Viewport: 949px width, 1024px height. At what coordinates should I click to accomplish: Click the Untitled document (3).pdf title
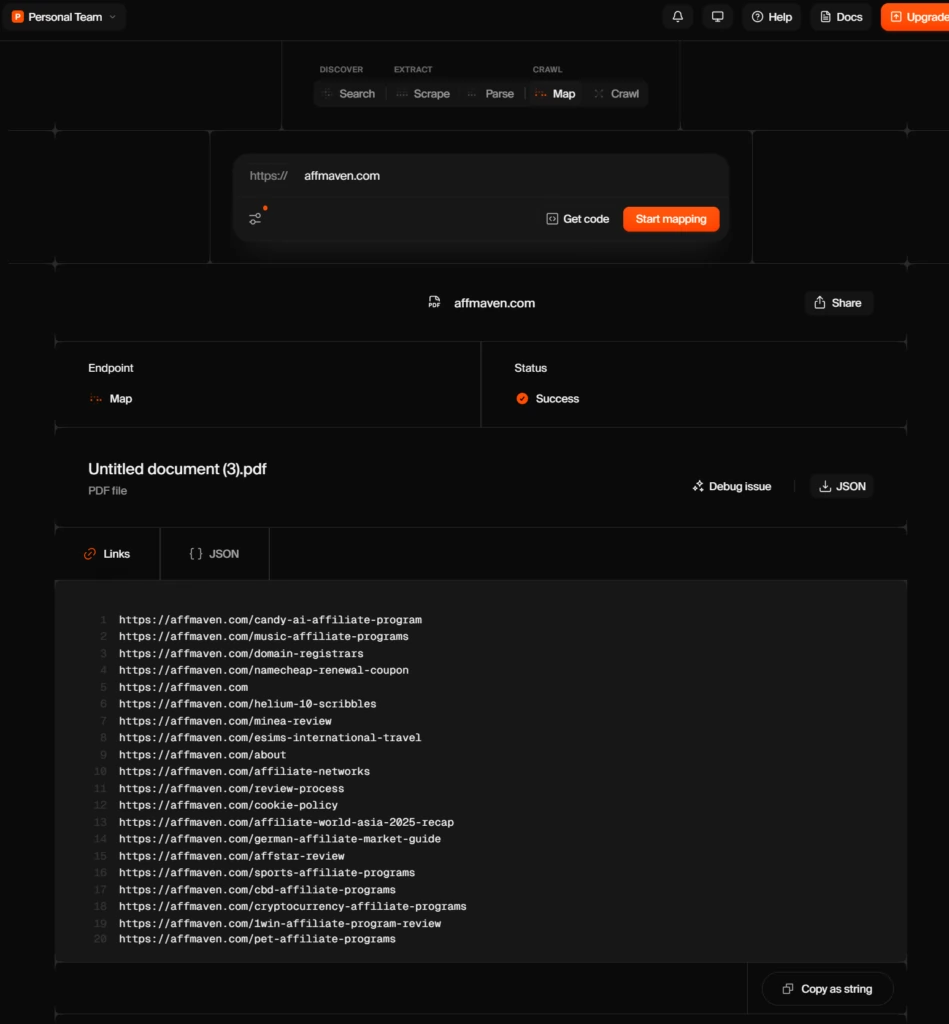[x=177, y=469]
